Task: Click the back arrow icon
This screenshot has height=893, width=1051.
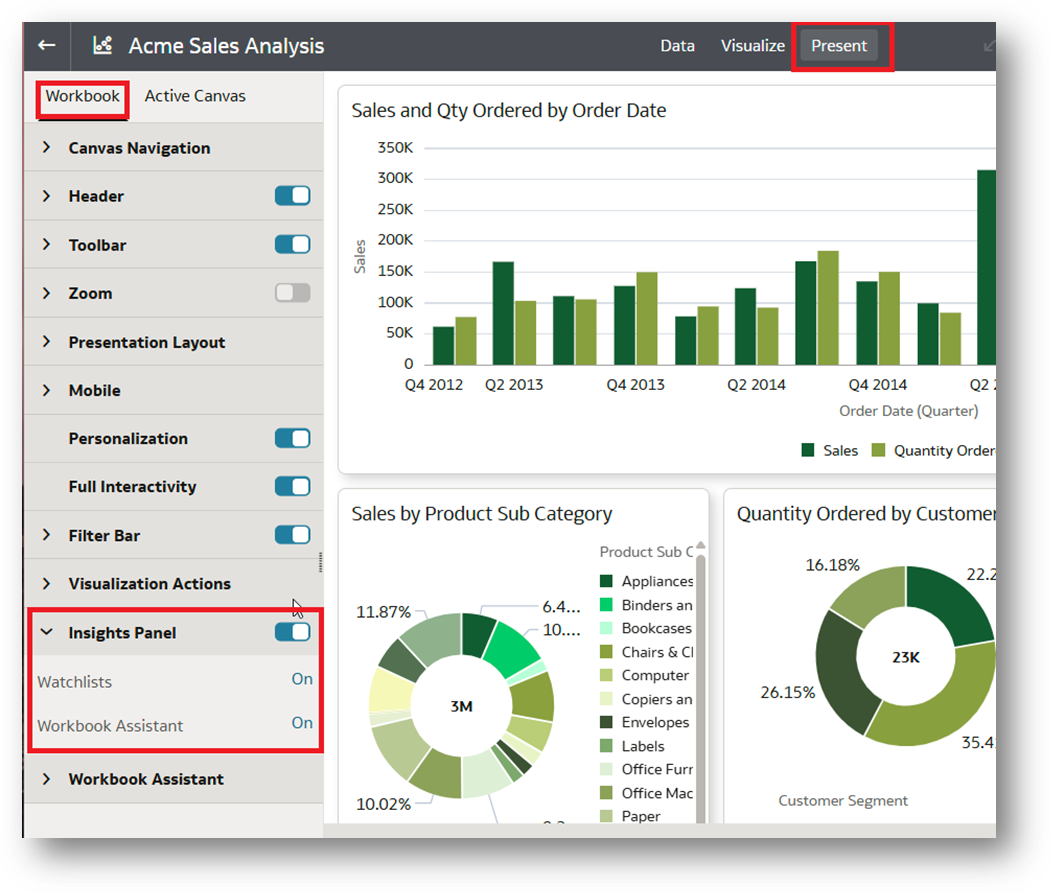Action: 46,45
